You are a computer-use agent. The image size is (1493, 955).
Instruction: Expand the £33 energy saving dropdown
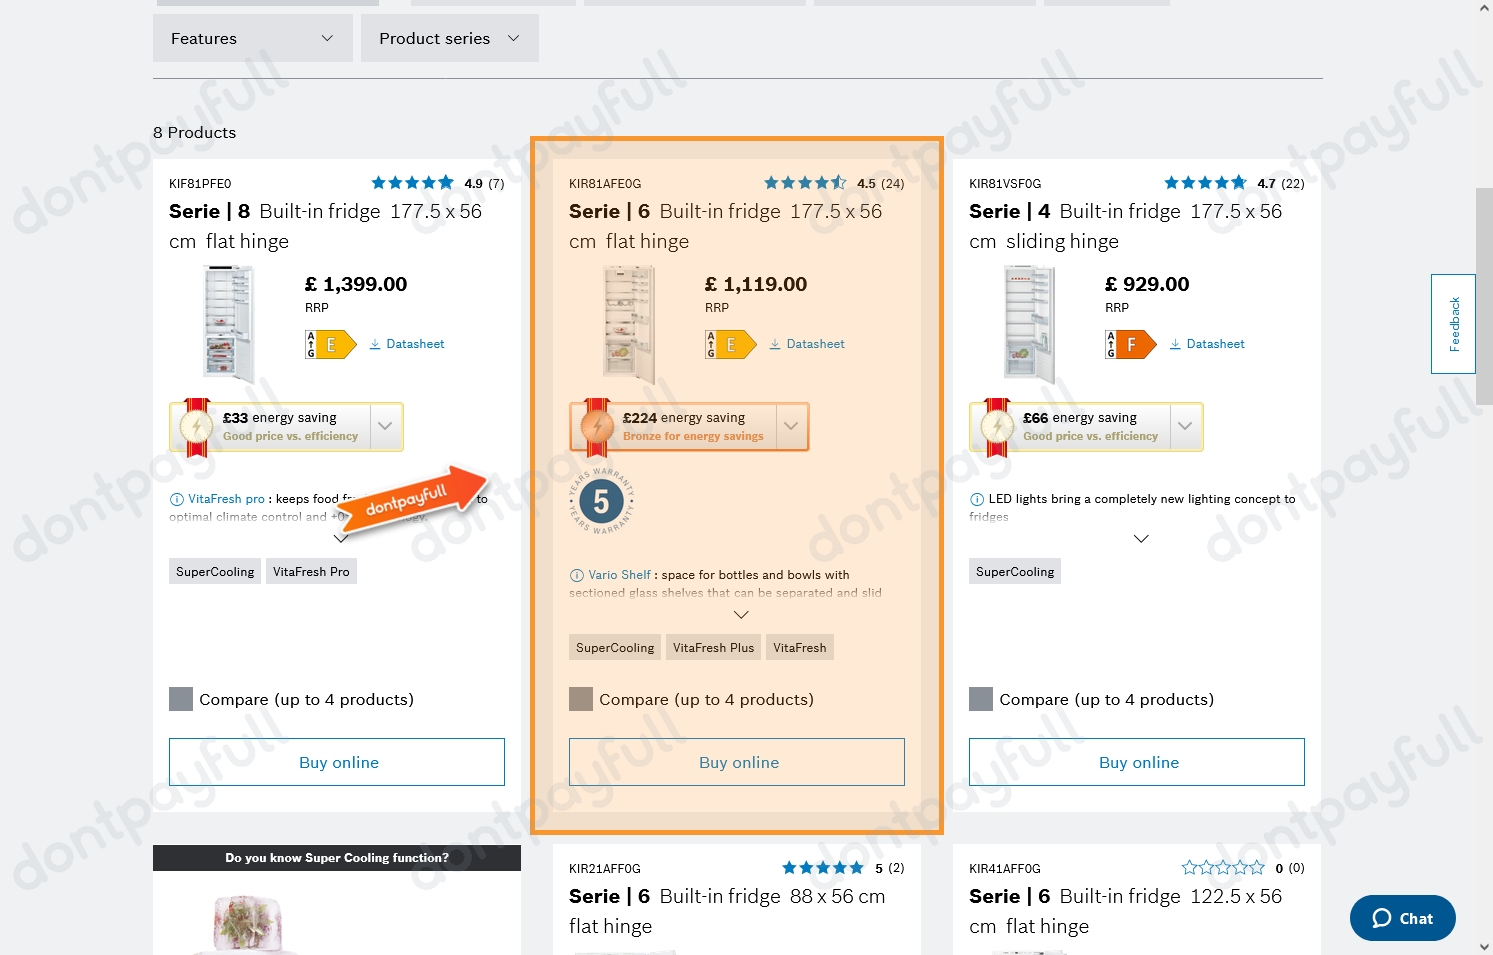(386, 427)
